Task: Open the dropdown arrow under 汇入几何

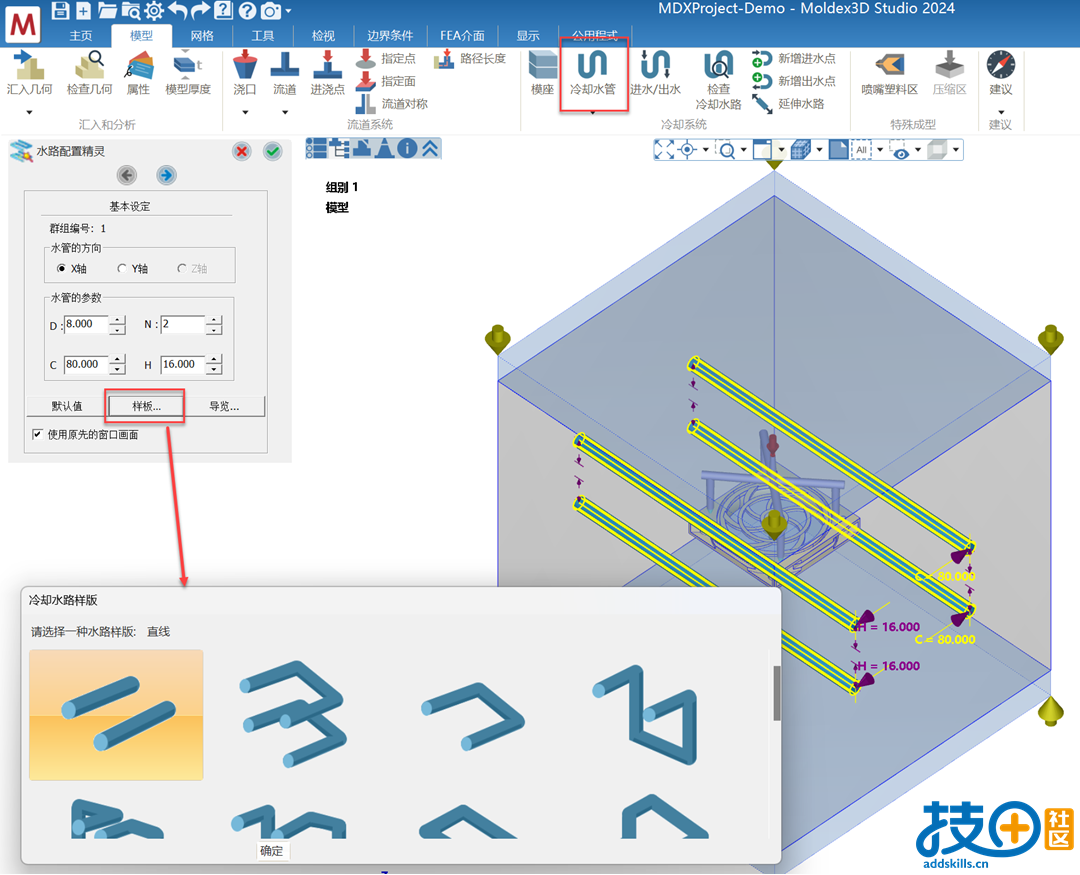Action: [30, 112]
